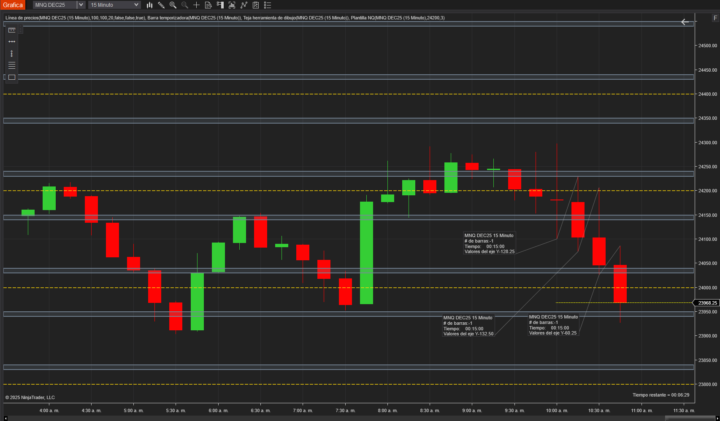Click the current price marker 23968.25
720x421 pixels.
point(707,303)
